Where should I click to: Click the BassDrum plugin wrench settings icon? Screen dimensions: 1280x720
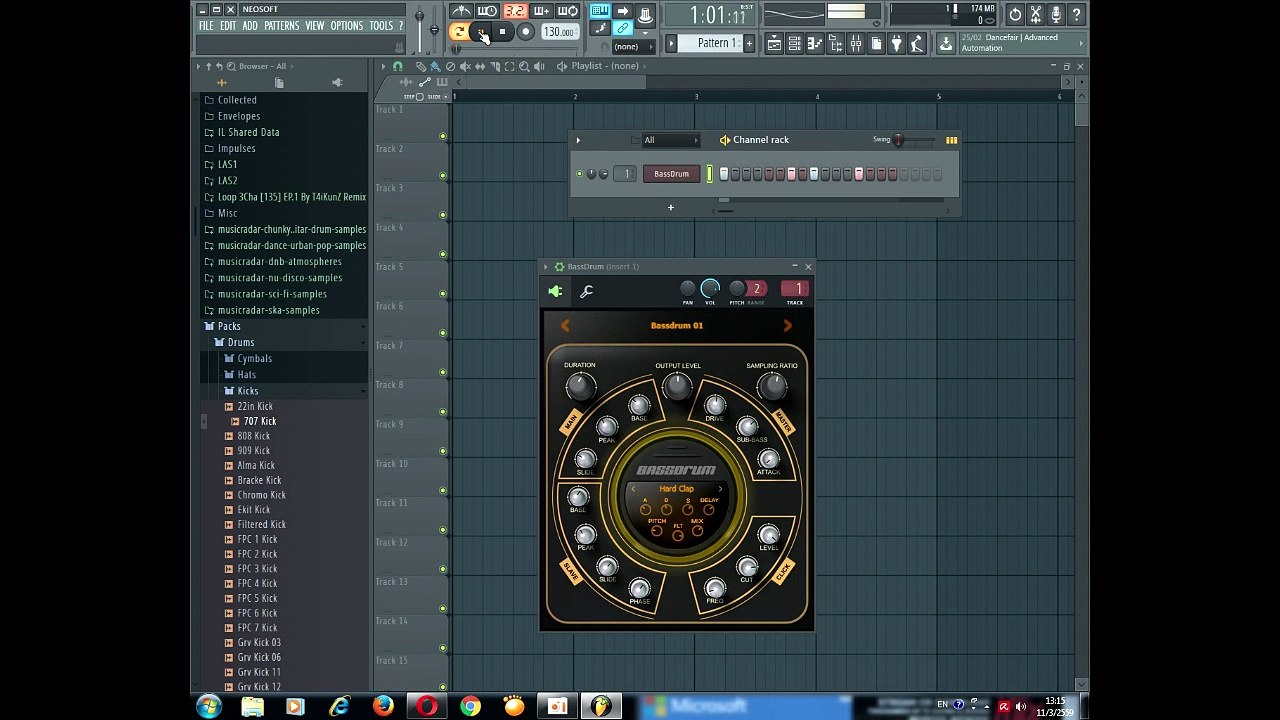[586, 292]
